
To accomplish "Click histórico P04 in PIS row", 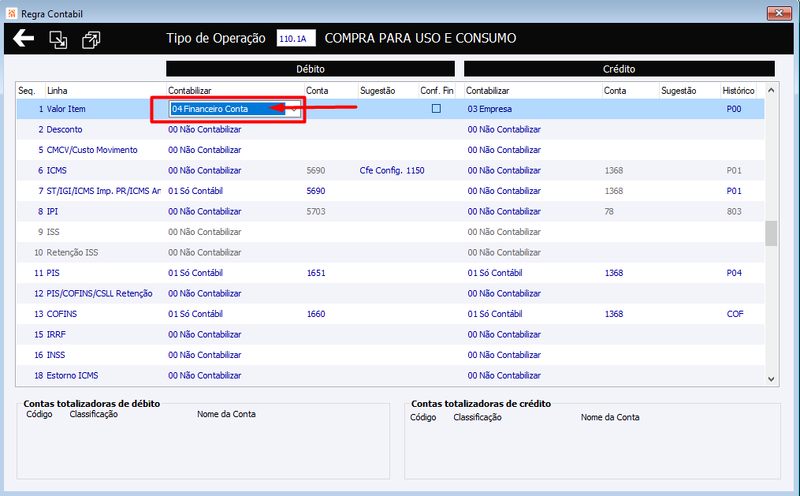I will tap(734, 272).
